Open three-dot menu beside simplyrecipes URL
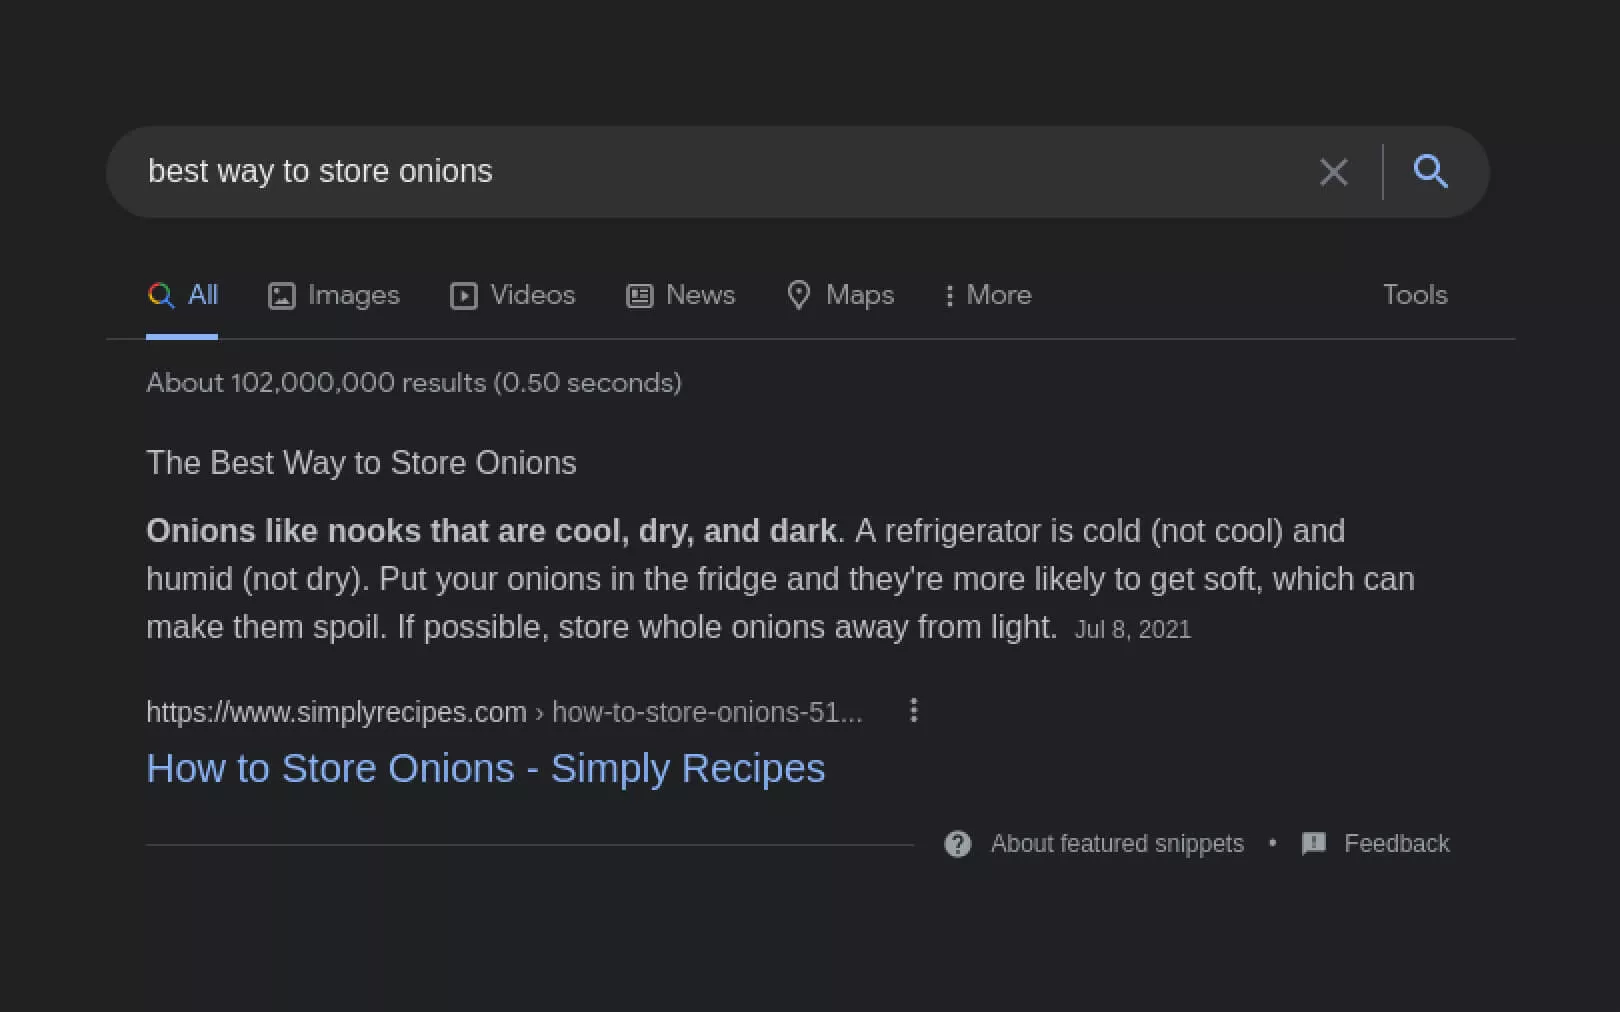Screen dimensions: 1620x1012 [x=913, y=711]
